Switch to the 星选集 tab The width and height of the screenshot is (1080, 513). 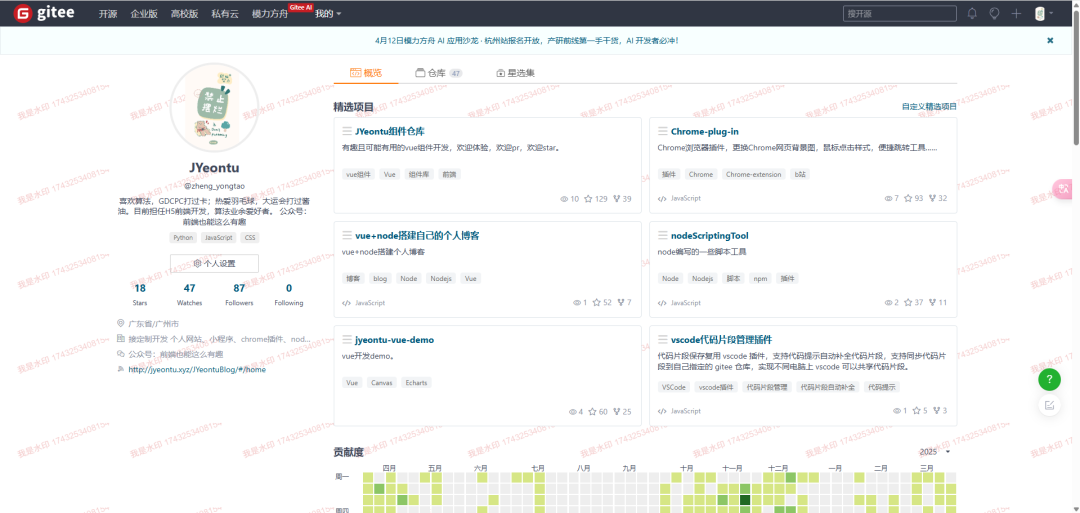click(x=515, y=73)
